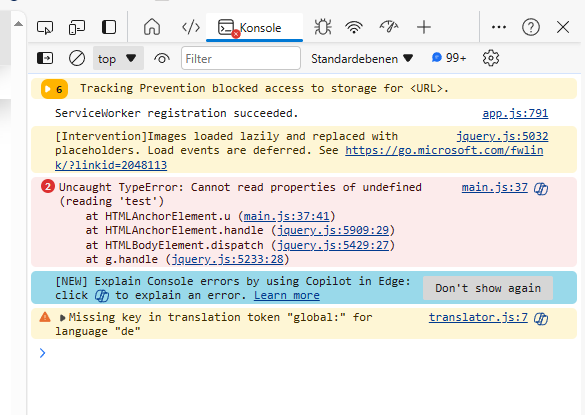This screenshot has width=585, height=415.
Task: Open DevTools help question mark
Action: [531, 27]
